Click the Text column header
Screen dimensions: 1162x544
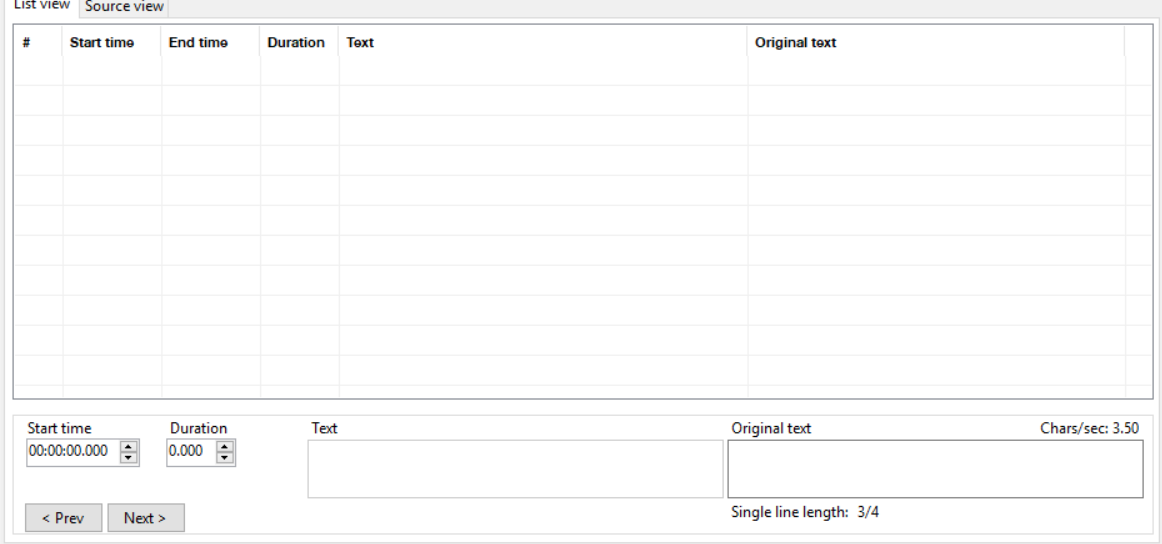click(x=360, y=43)
